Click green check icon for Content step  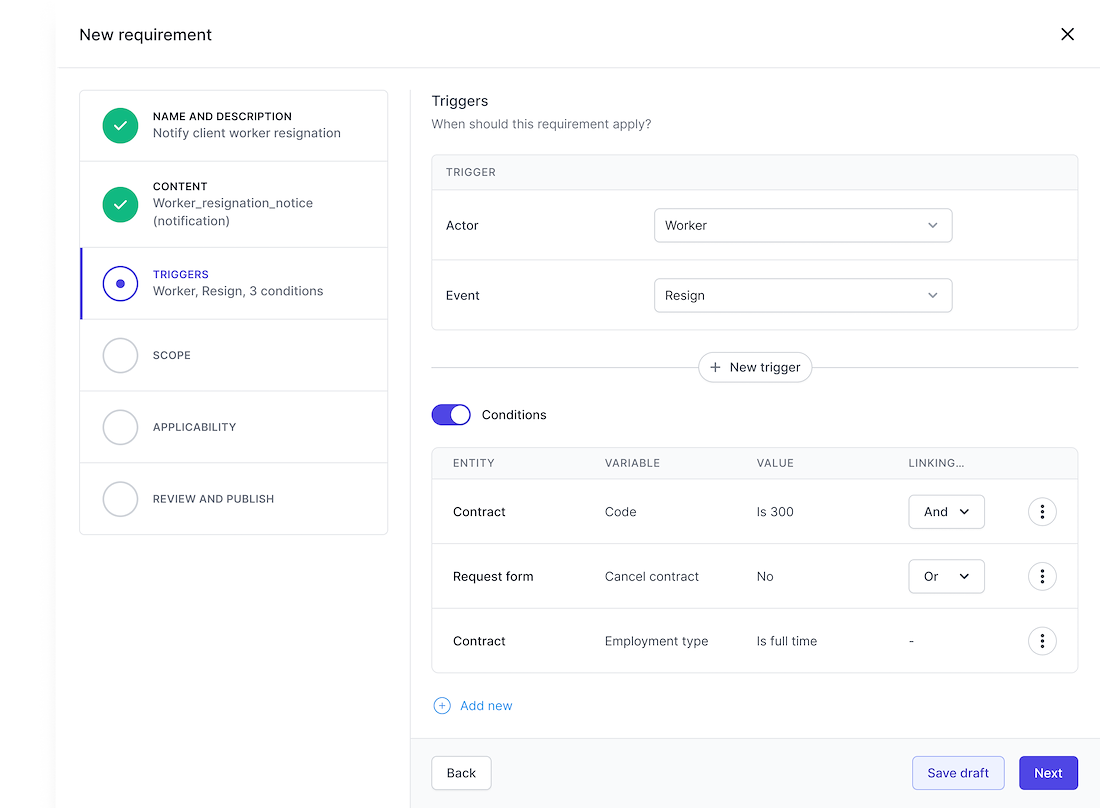pyautogui.click(x=121, y=204)
